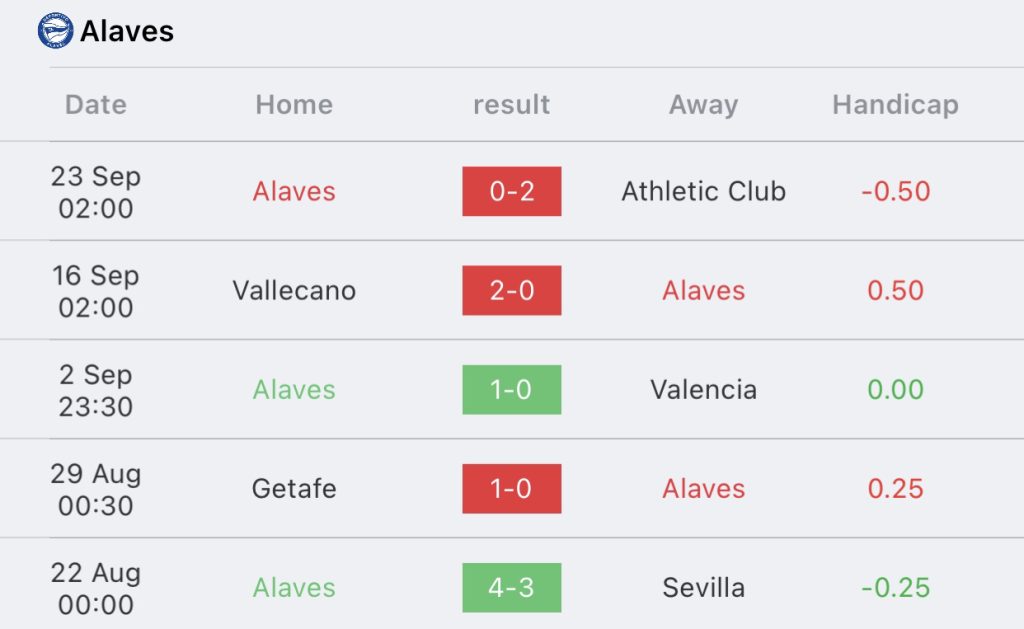Open the Getafe team page

[294, 489]
